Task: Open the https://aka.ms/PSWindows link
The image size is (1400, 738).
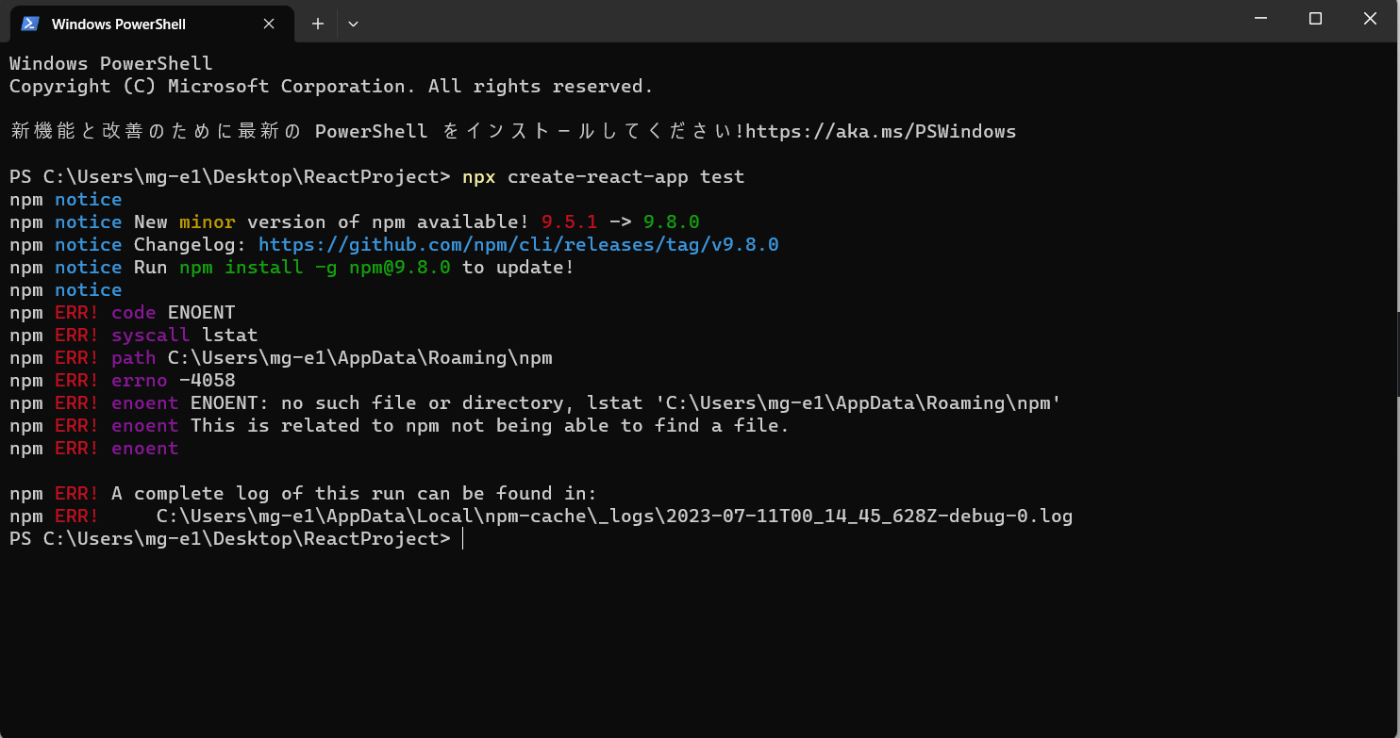Action: [x=881, y=131]
